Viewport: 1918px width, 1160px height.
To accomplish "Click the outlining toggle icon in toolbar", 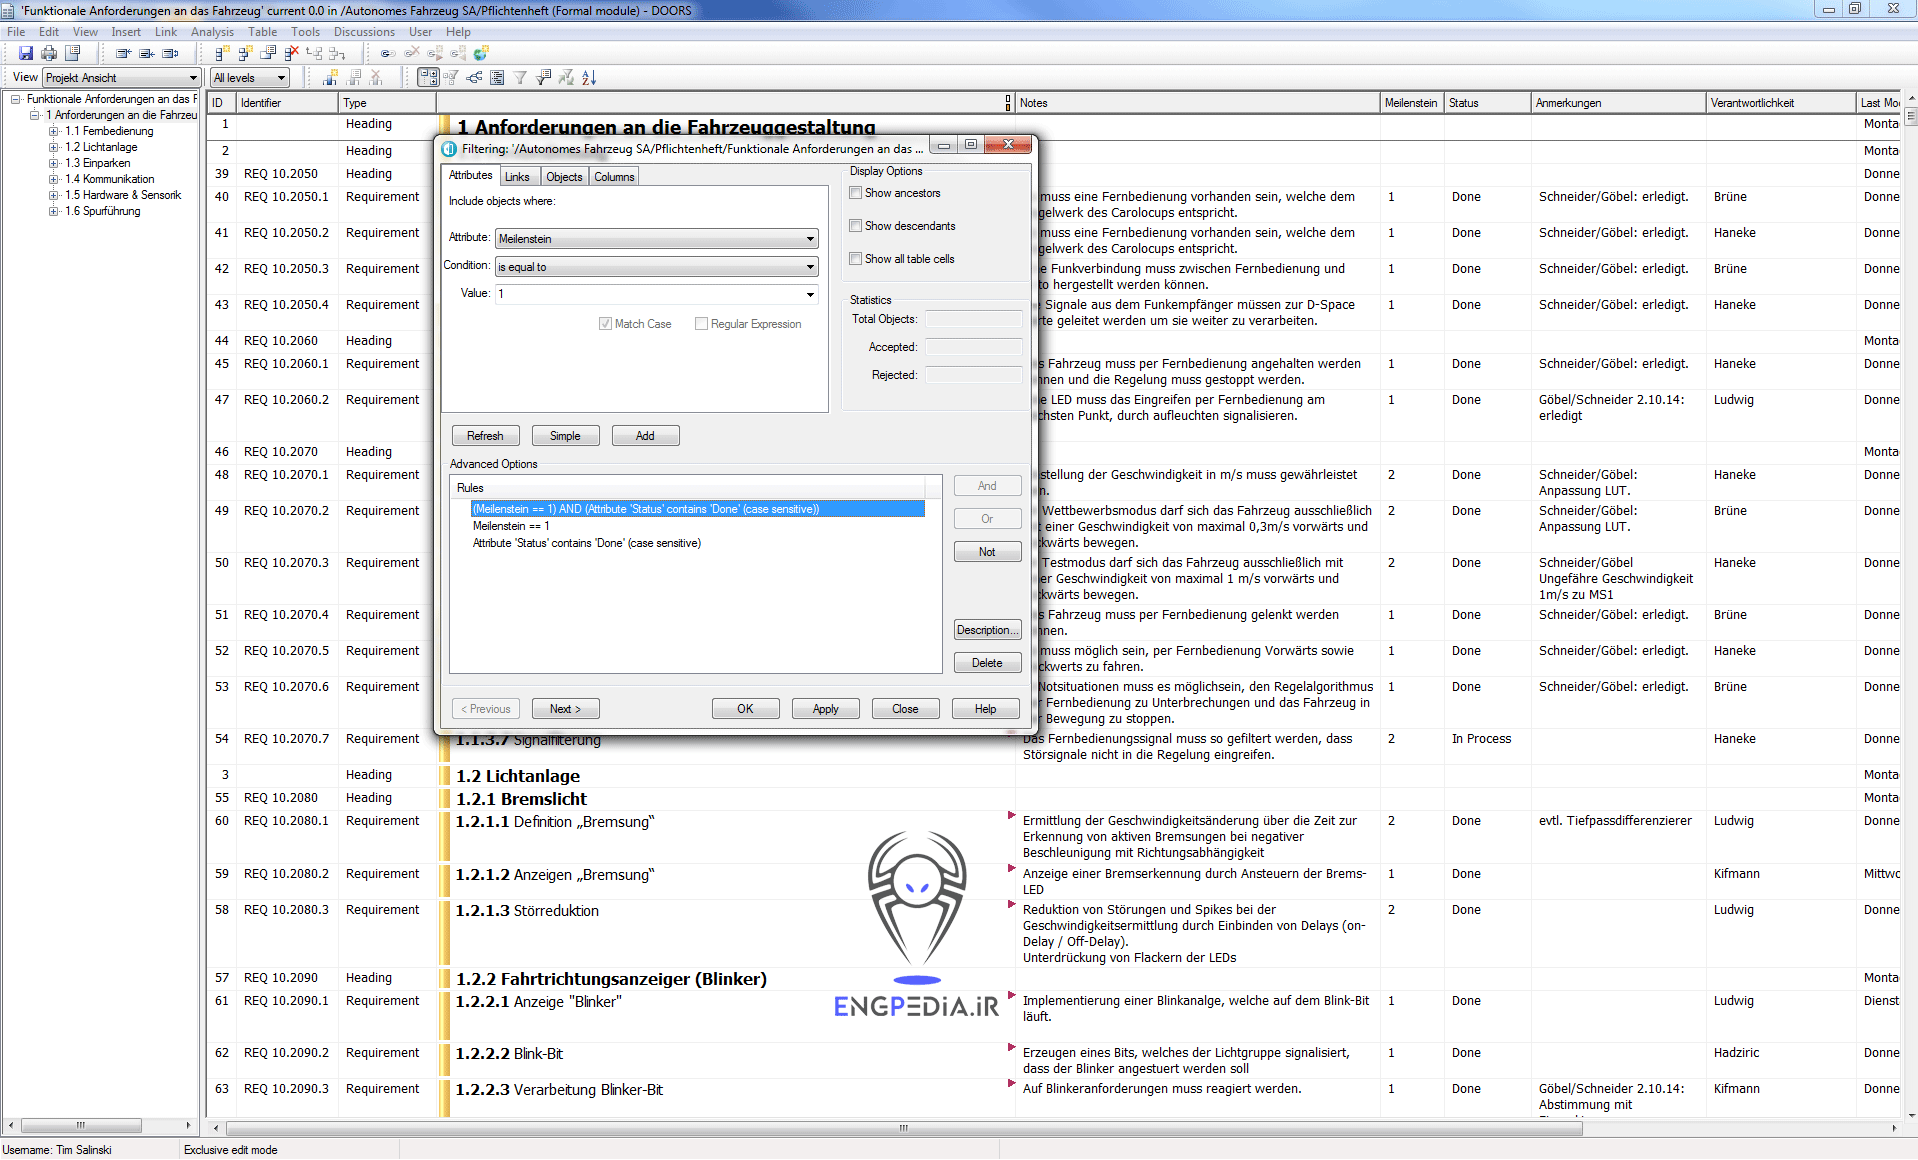I will point(428,78).
